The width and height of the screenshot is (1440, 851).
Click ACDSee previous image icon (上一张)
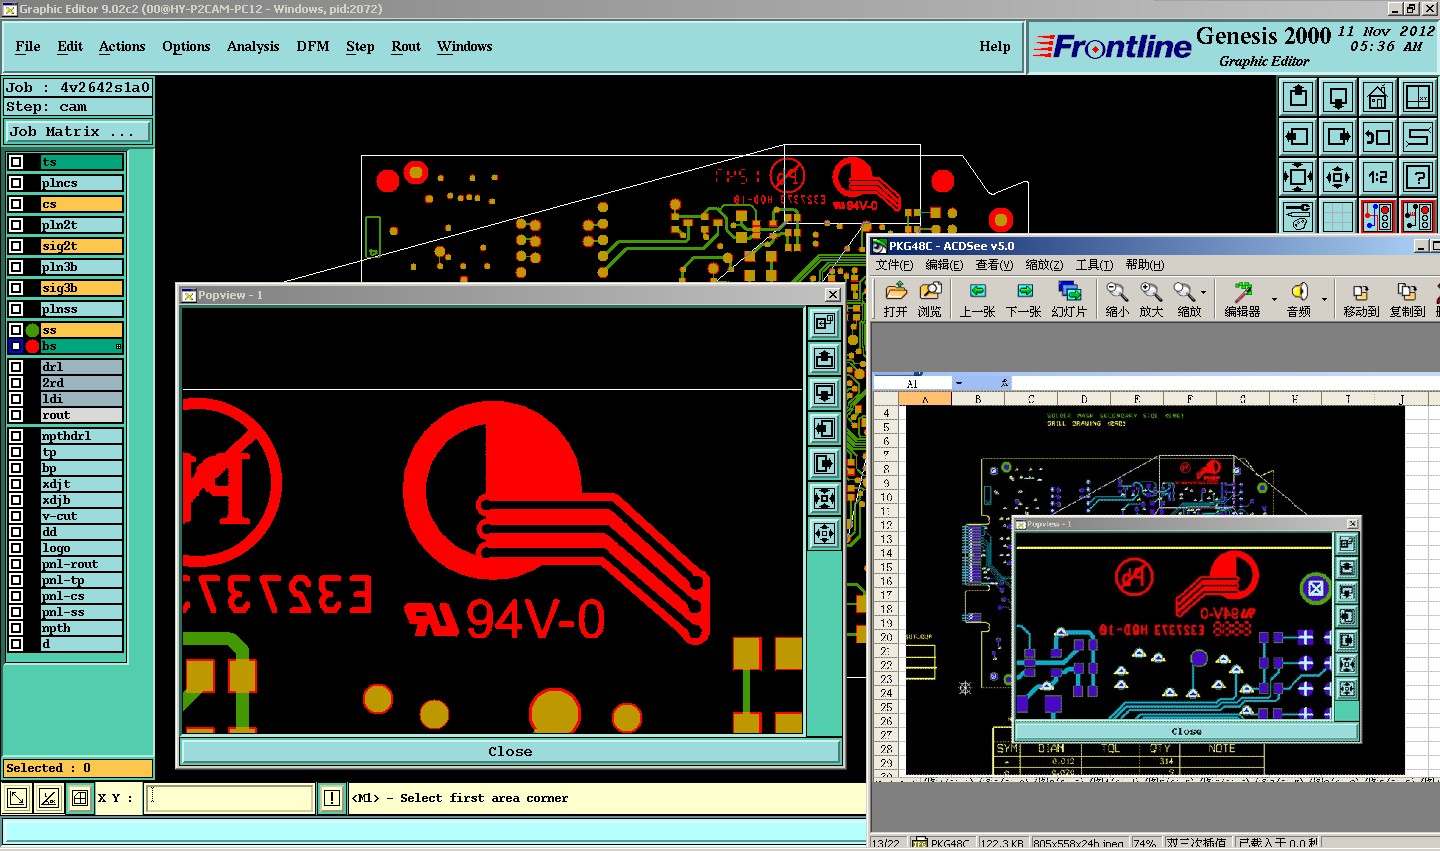pyautogui.click(x=977, y=299)
